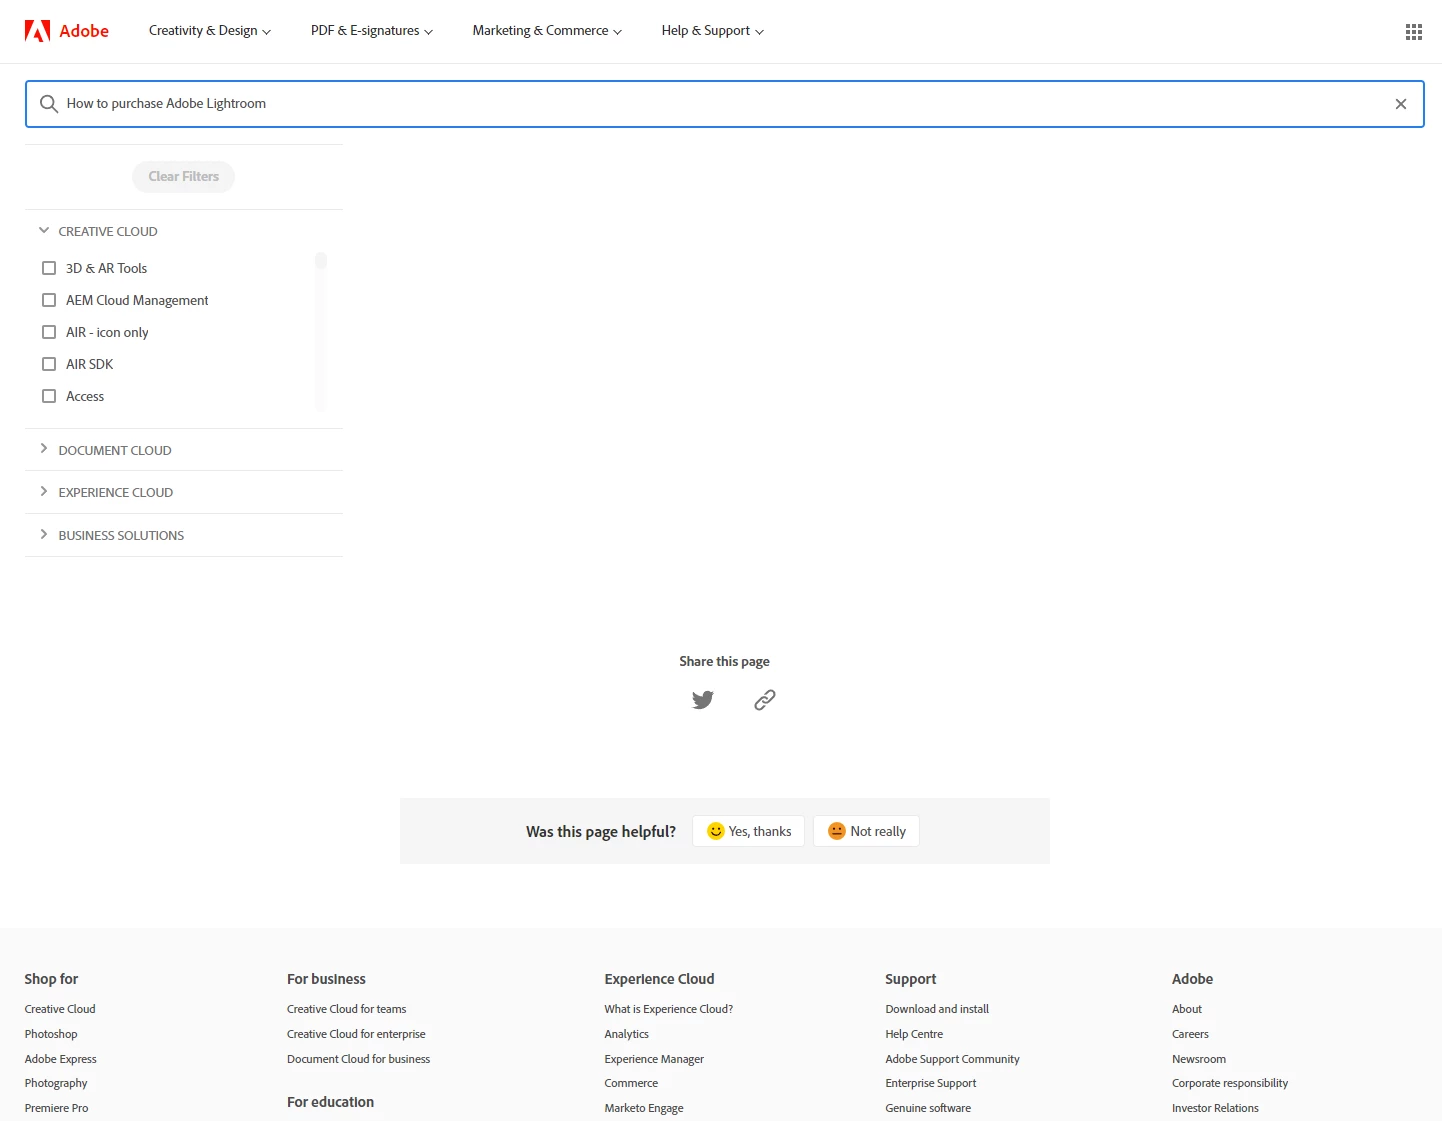
Task: Open the Careers footer link
Action: [1190, 1034]
